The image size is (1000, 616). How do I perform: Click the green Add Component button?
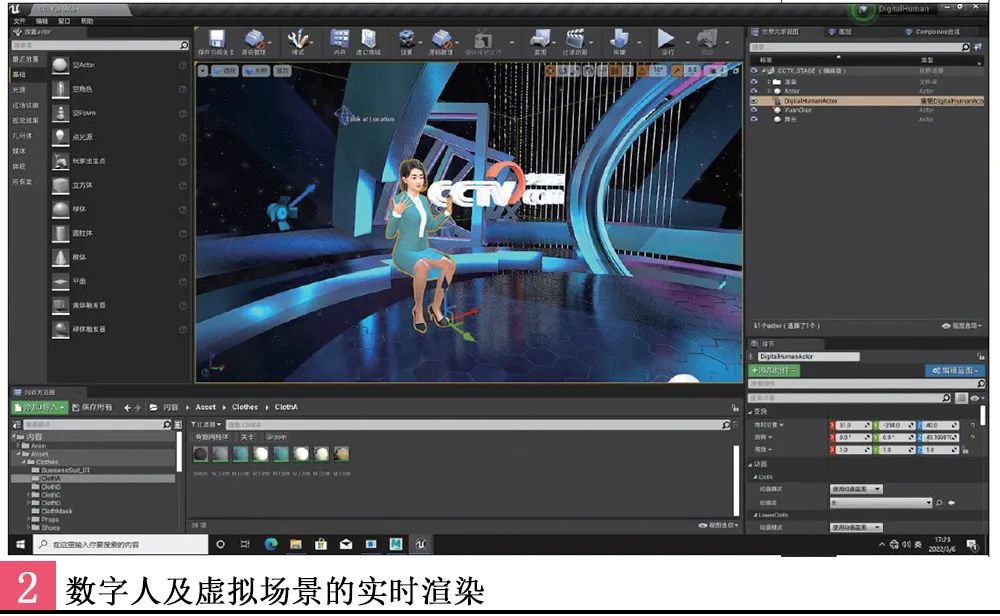click(x=775, y=370)
